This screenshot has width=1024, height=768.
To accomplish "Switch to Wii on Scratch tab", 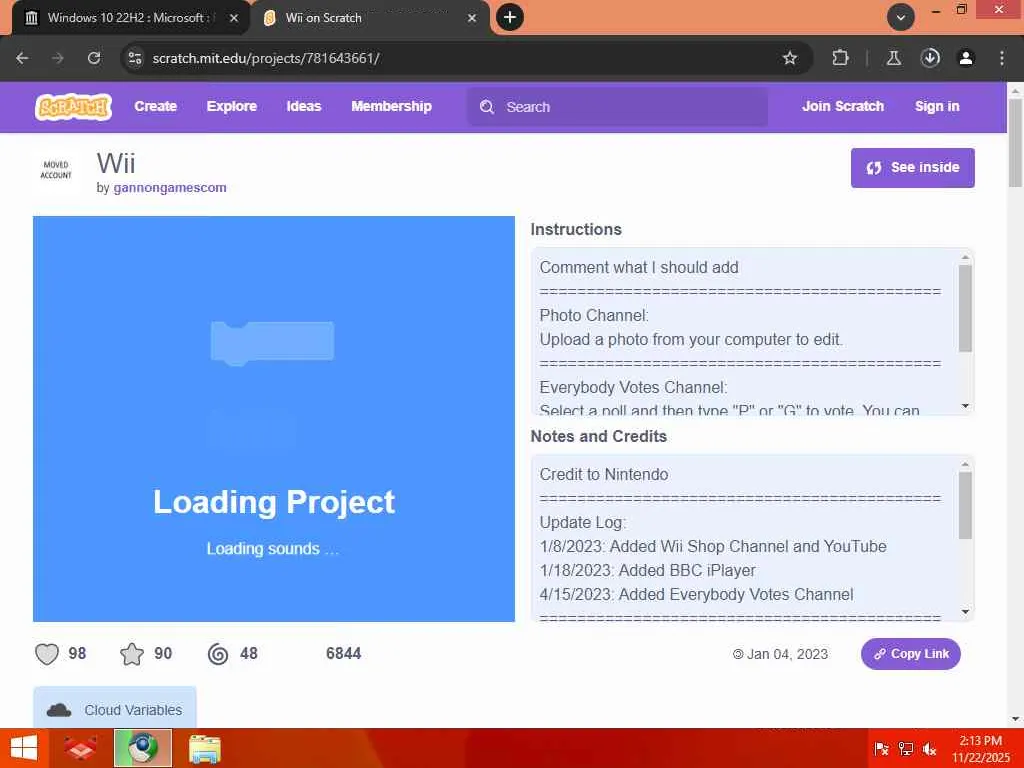I will [x=369, y=18].
